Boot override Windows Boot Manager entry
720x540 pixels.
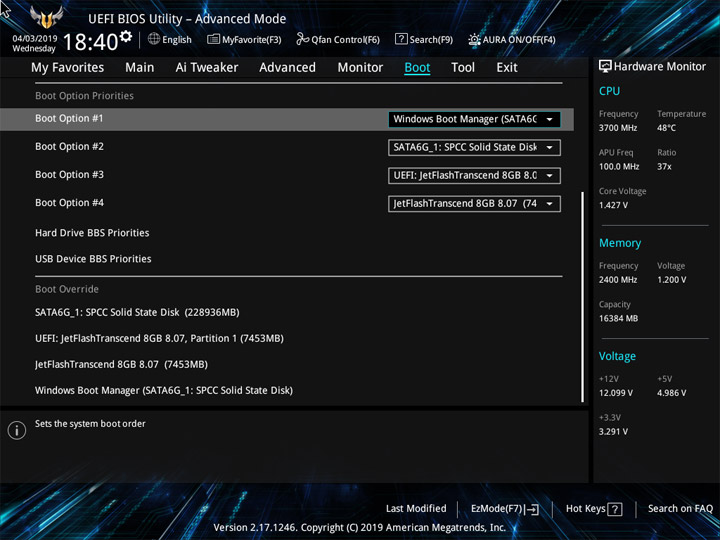[x=164, y=390]
